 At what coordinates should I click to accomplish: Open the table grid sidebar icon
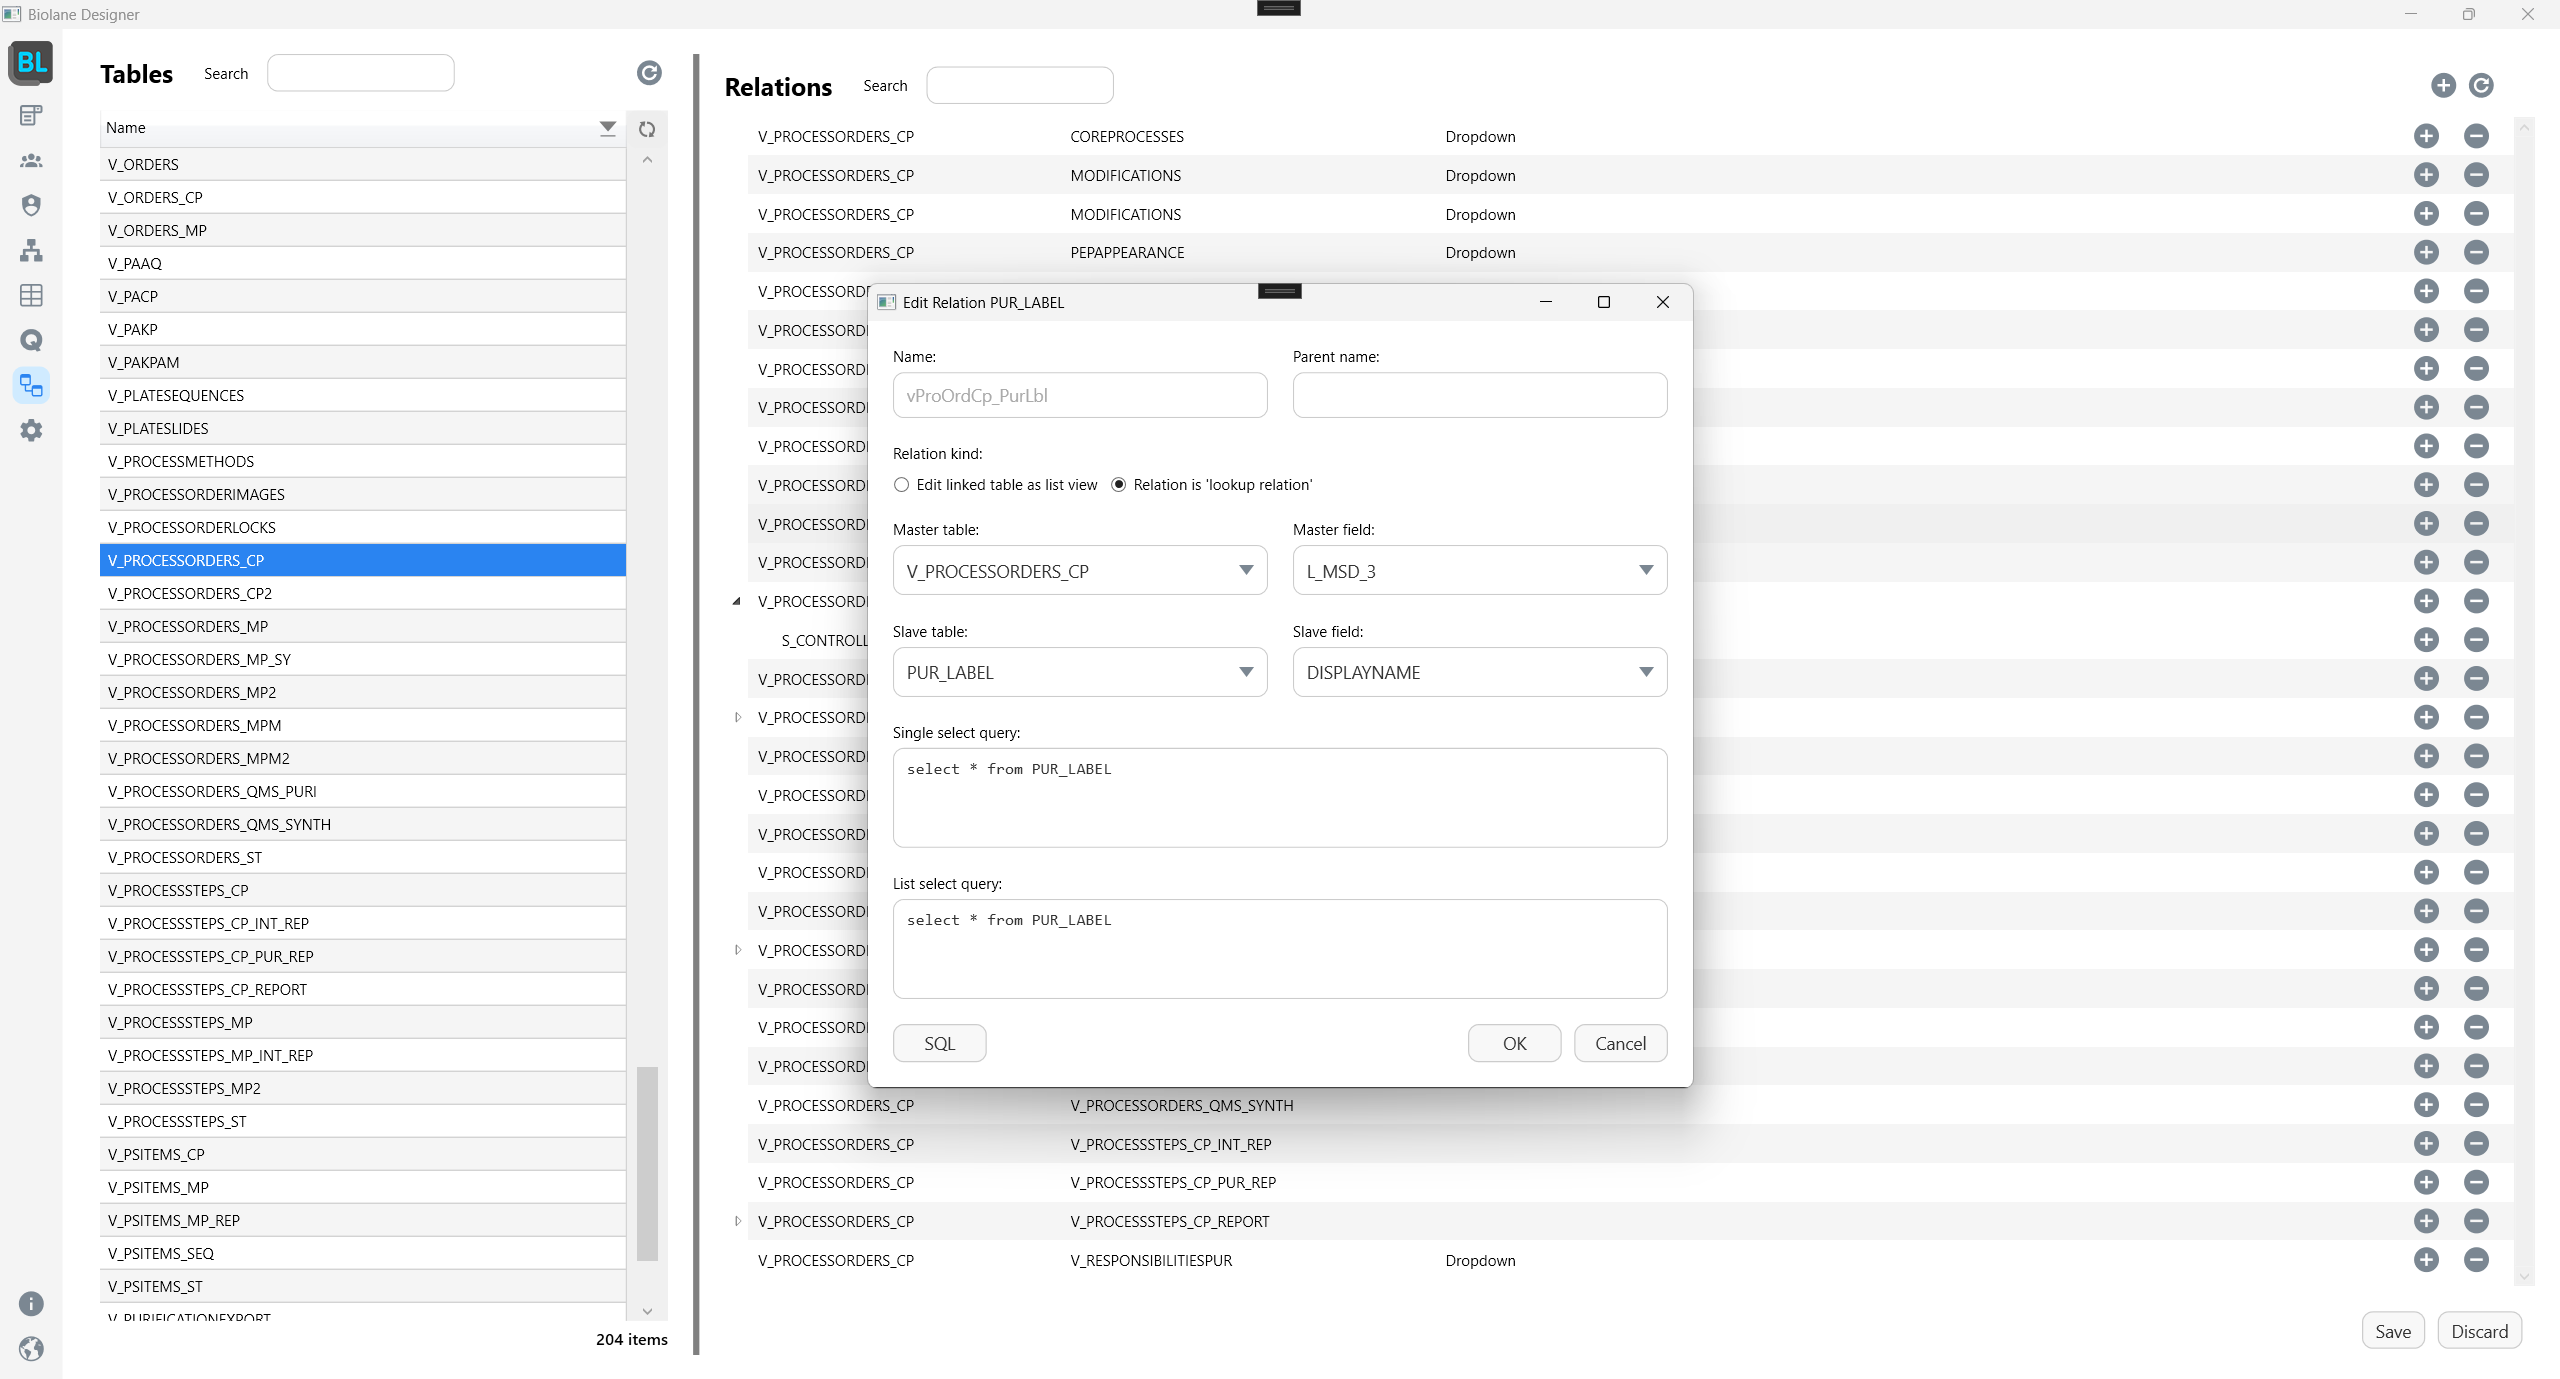pyautogui.click(x=31, y=295)
